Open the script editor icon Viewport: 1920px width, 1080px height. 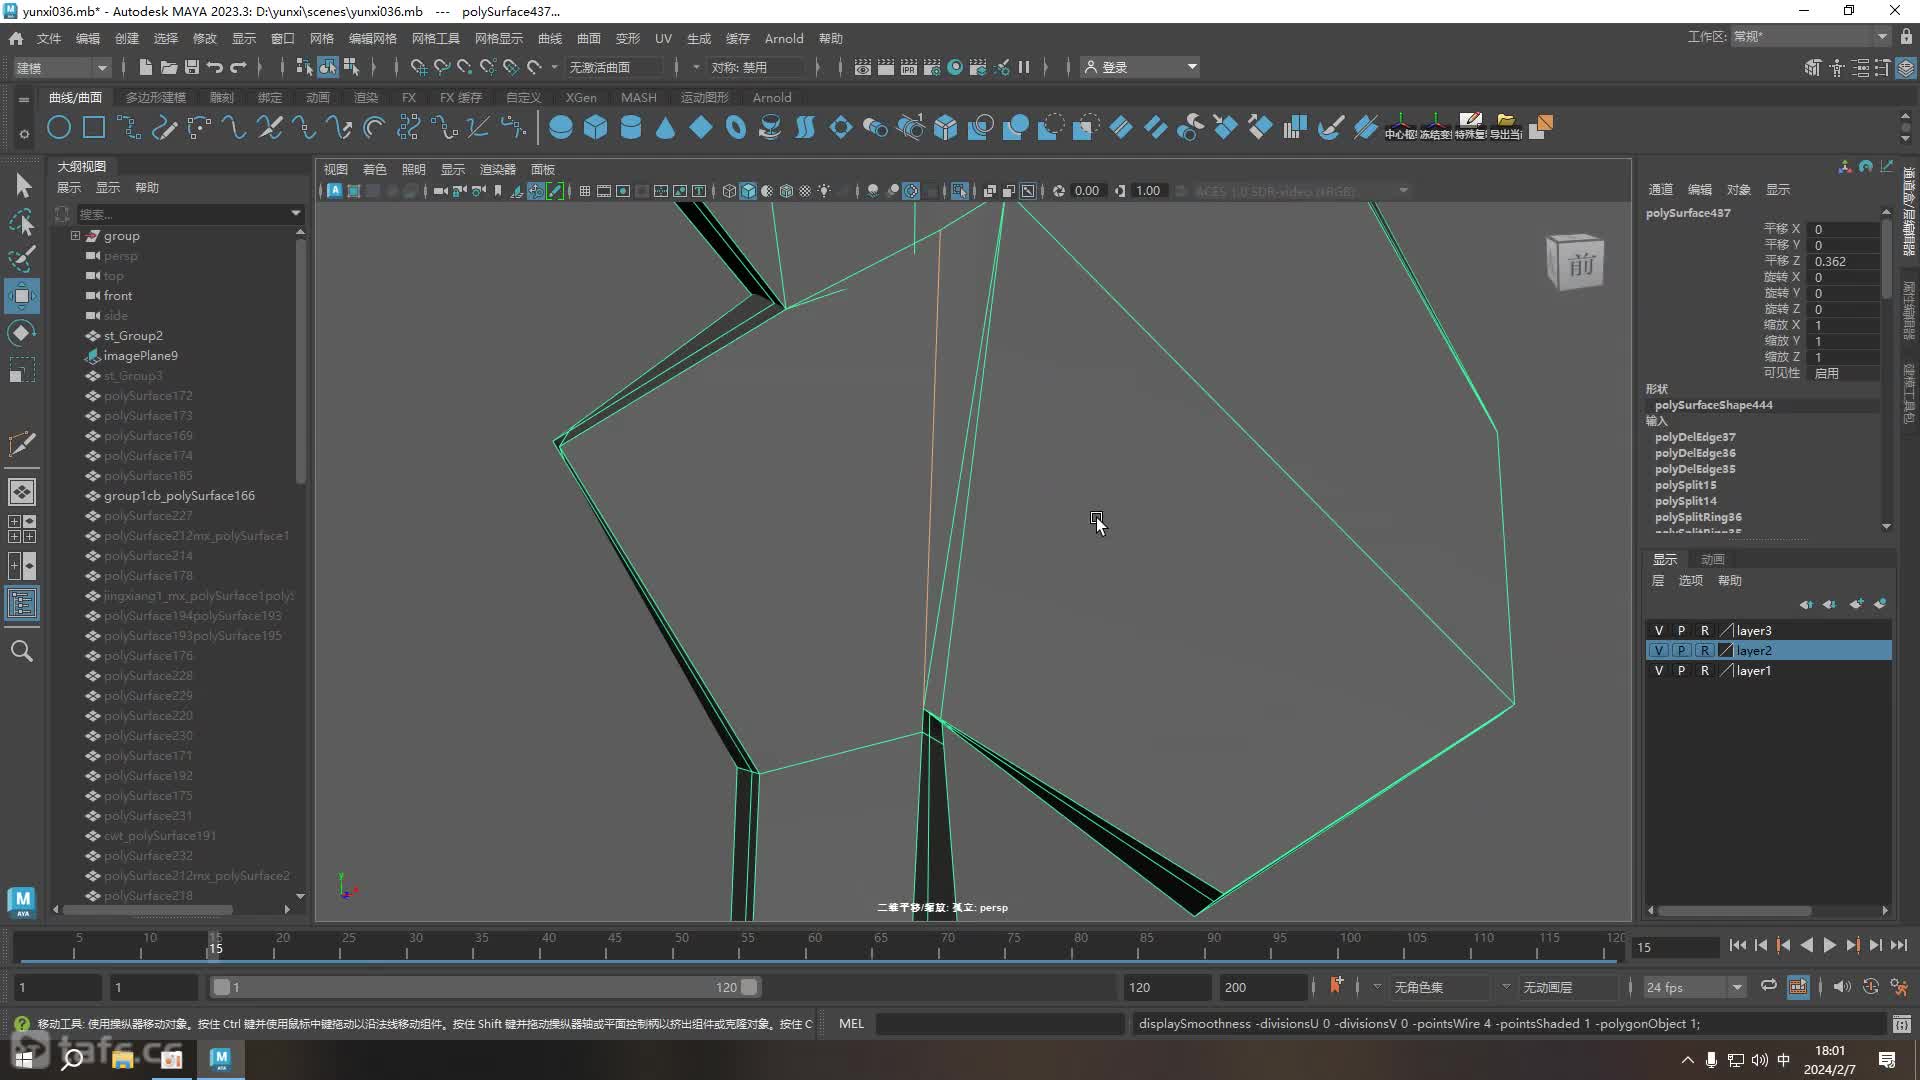point(1901,1024)
